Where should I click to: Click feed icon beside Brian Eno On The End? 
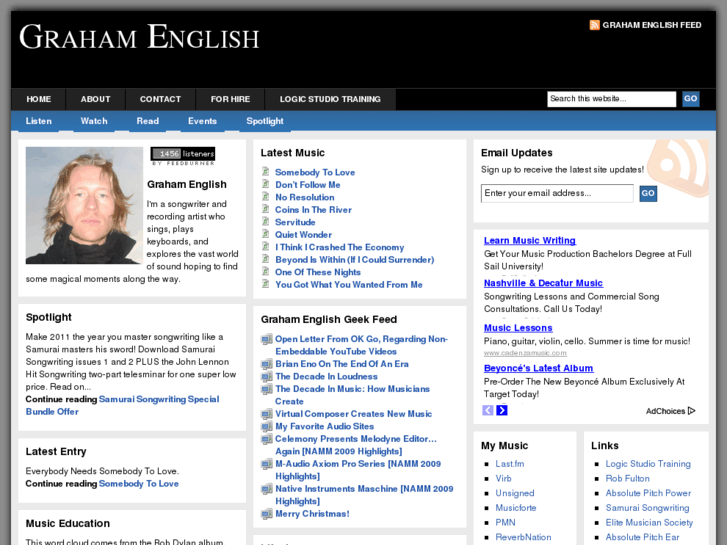267,364
